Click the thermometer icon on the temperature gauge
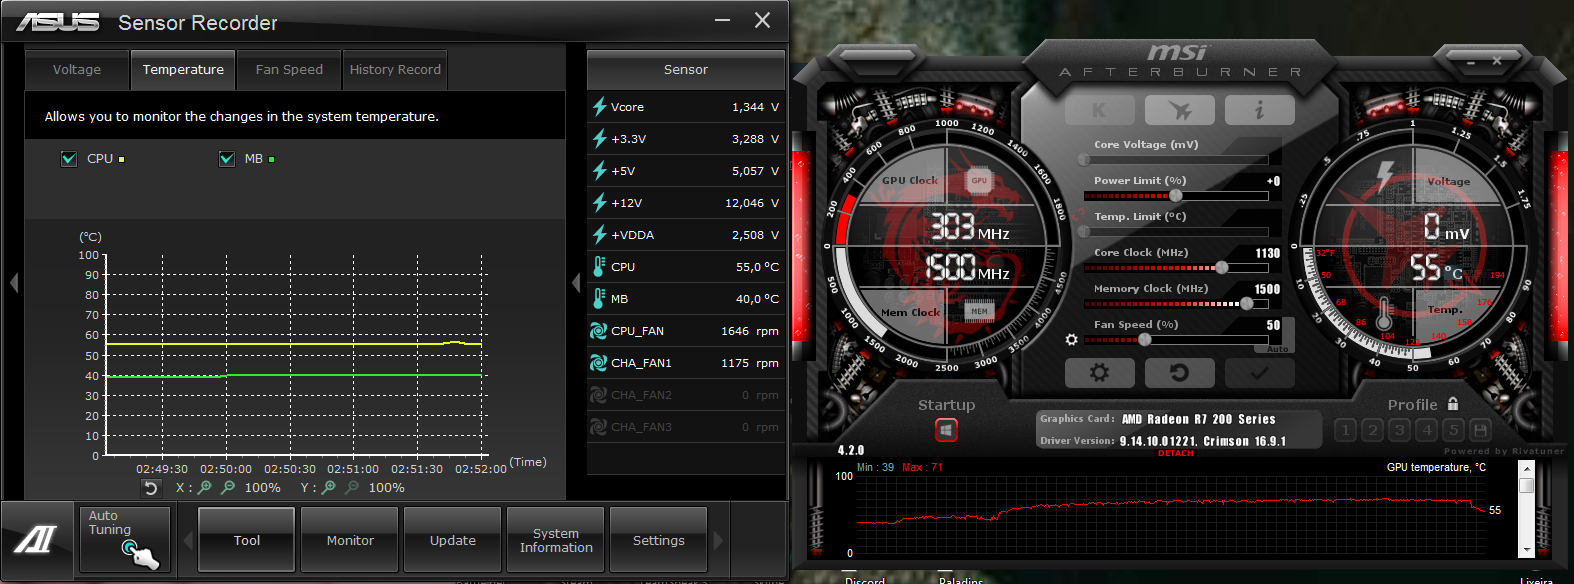 (1384, 314)
